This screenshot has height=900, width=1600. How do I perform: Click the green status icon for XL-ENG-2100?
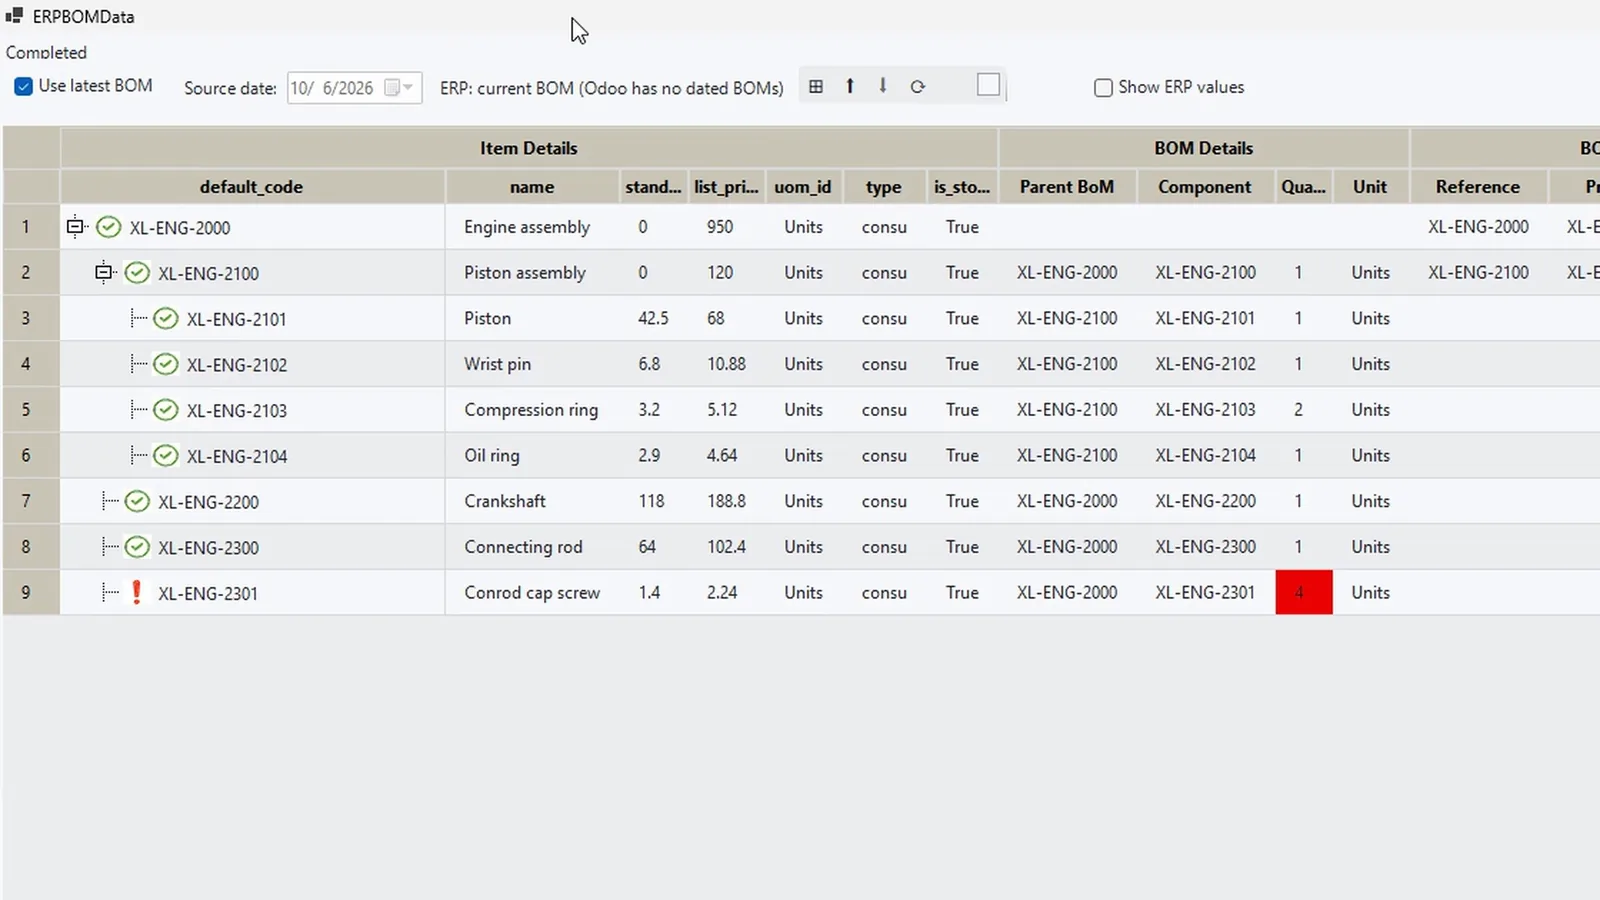(137, 273)
